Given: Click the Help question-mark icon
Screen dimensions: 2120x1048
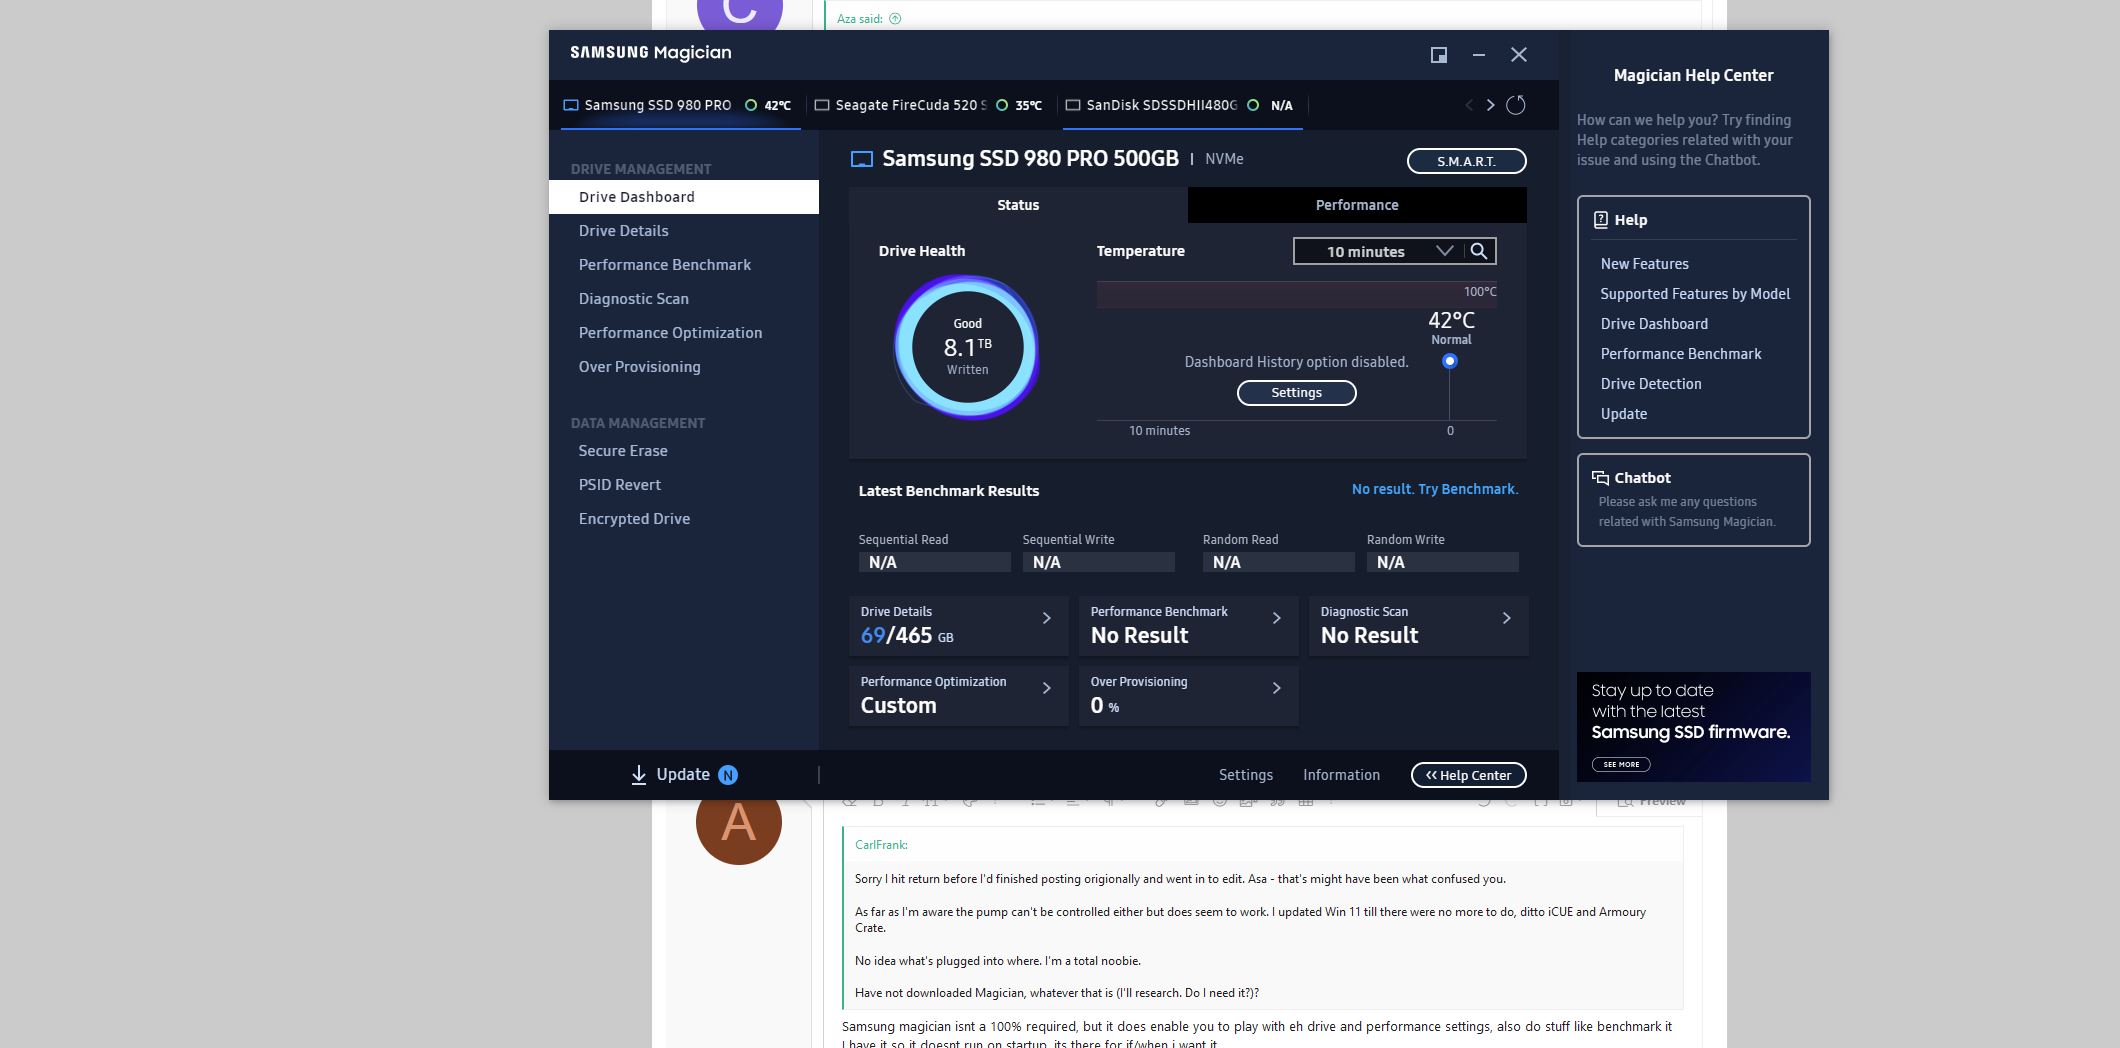Looking at the screenshot, I should 1600,220.
